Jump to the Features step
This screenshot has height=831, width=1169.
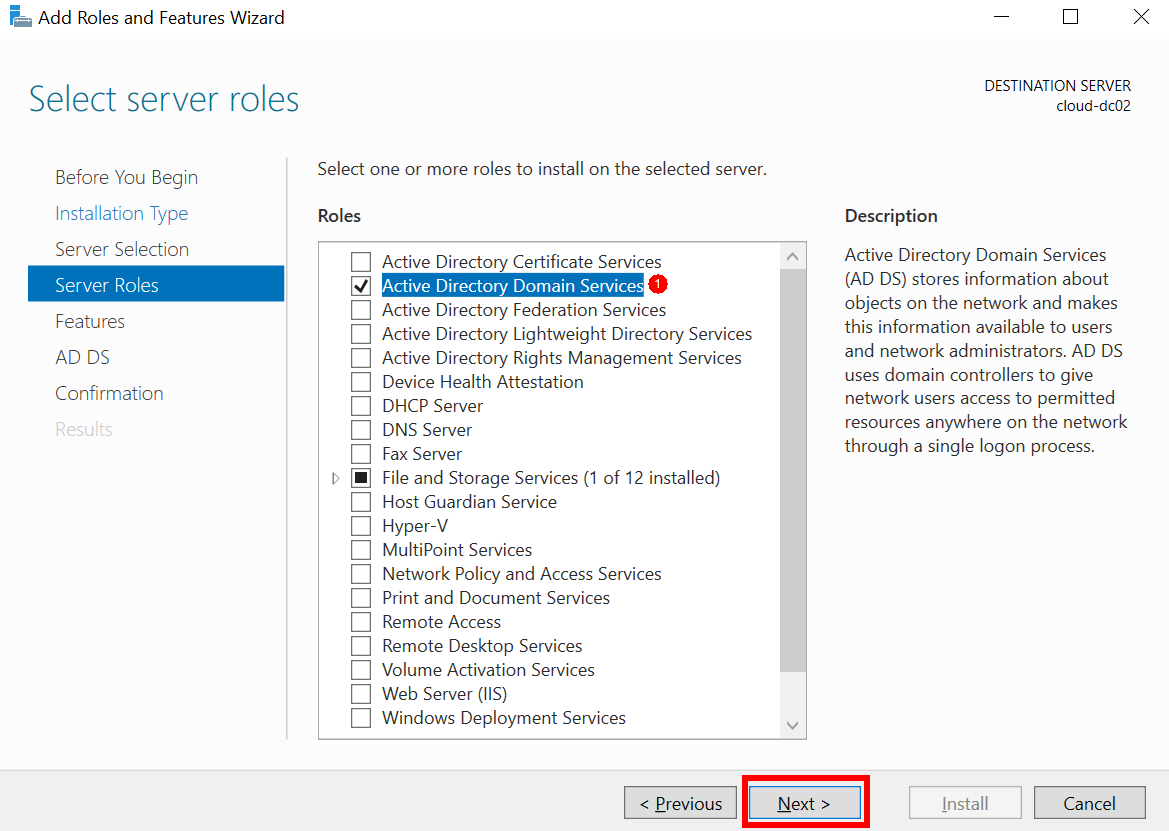tap(89, 321)
